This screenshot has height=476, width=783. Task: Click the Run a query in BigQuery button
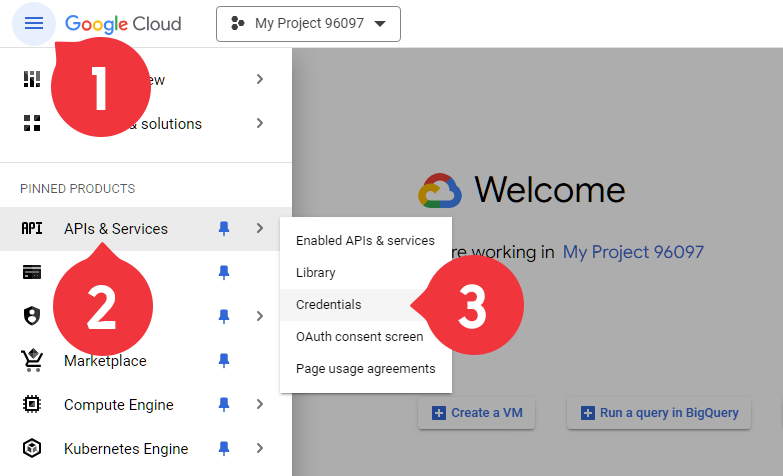click(x=659, y=413)
